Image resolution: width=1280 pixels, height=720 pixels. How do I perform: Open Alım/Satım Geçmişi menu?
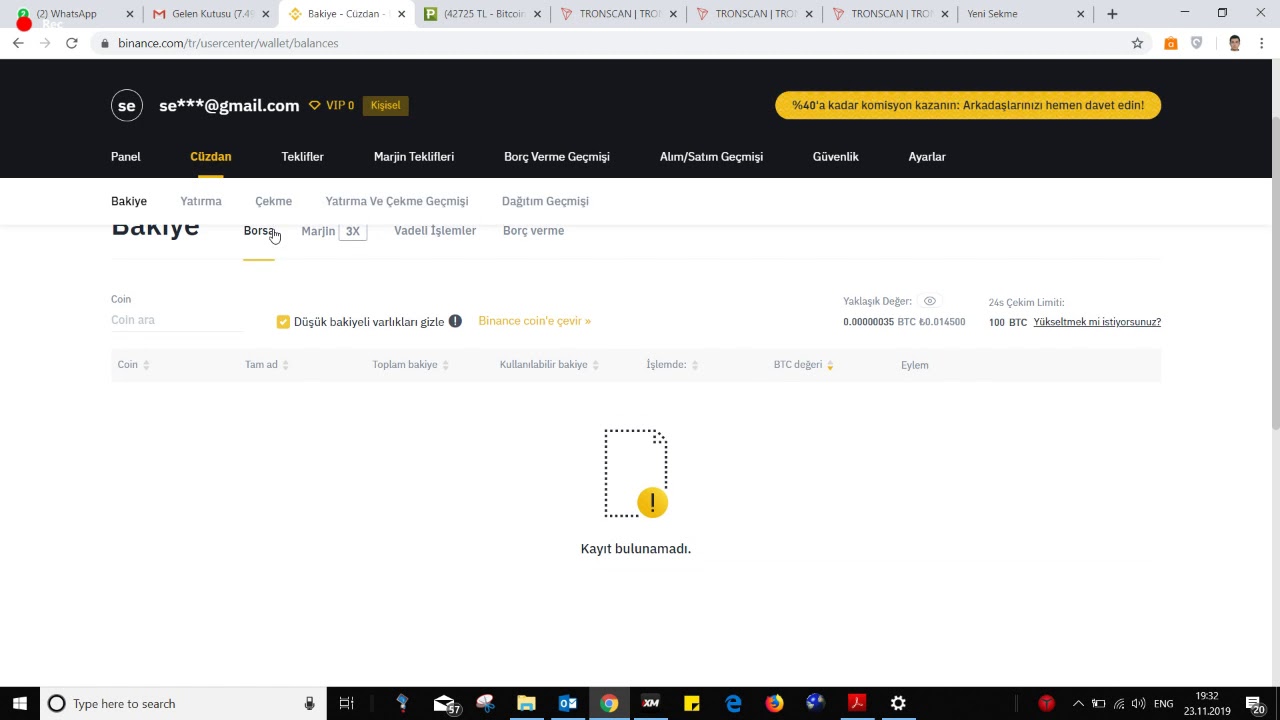[711, 157]
